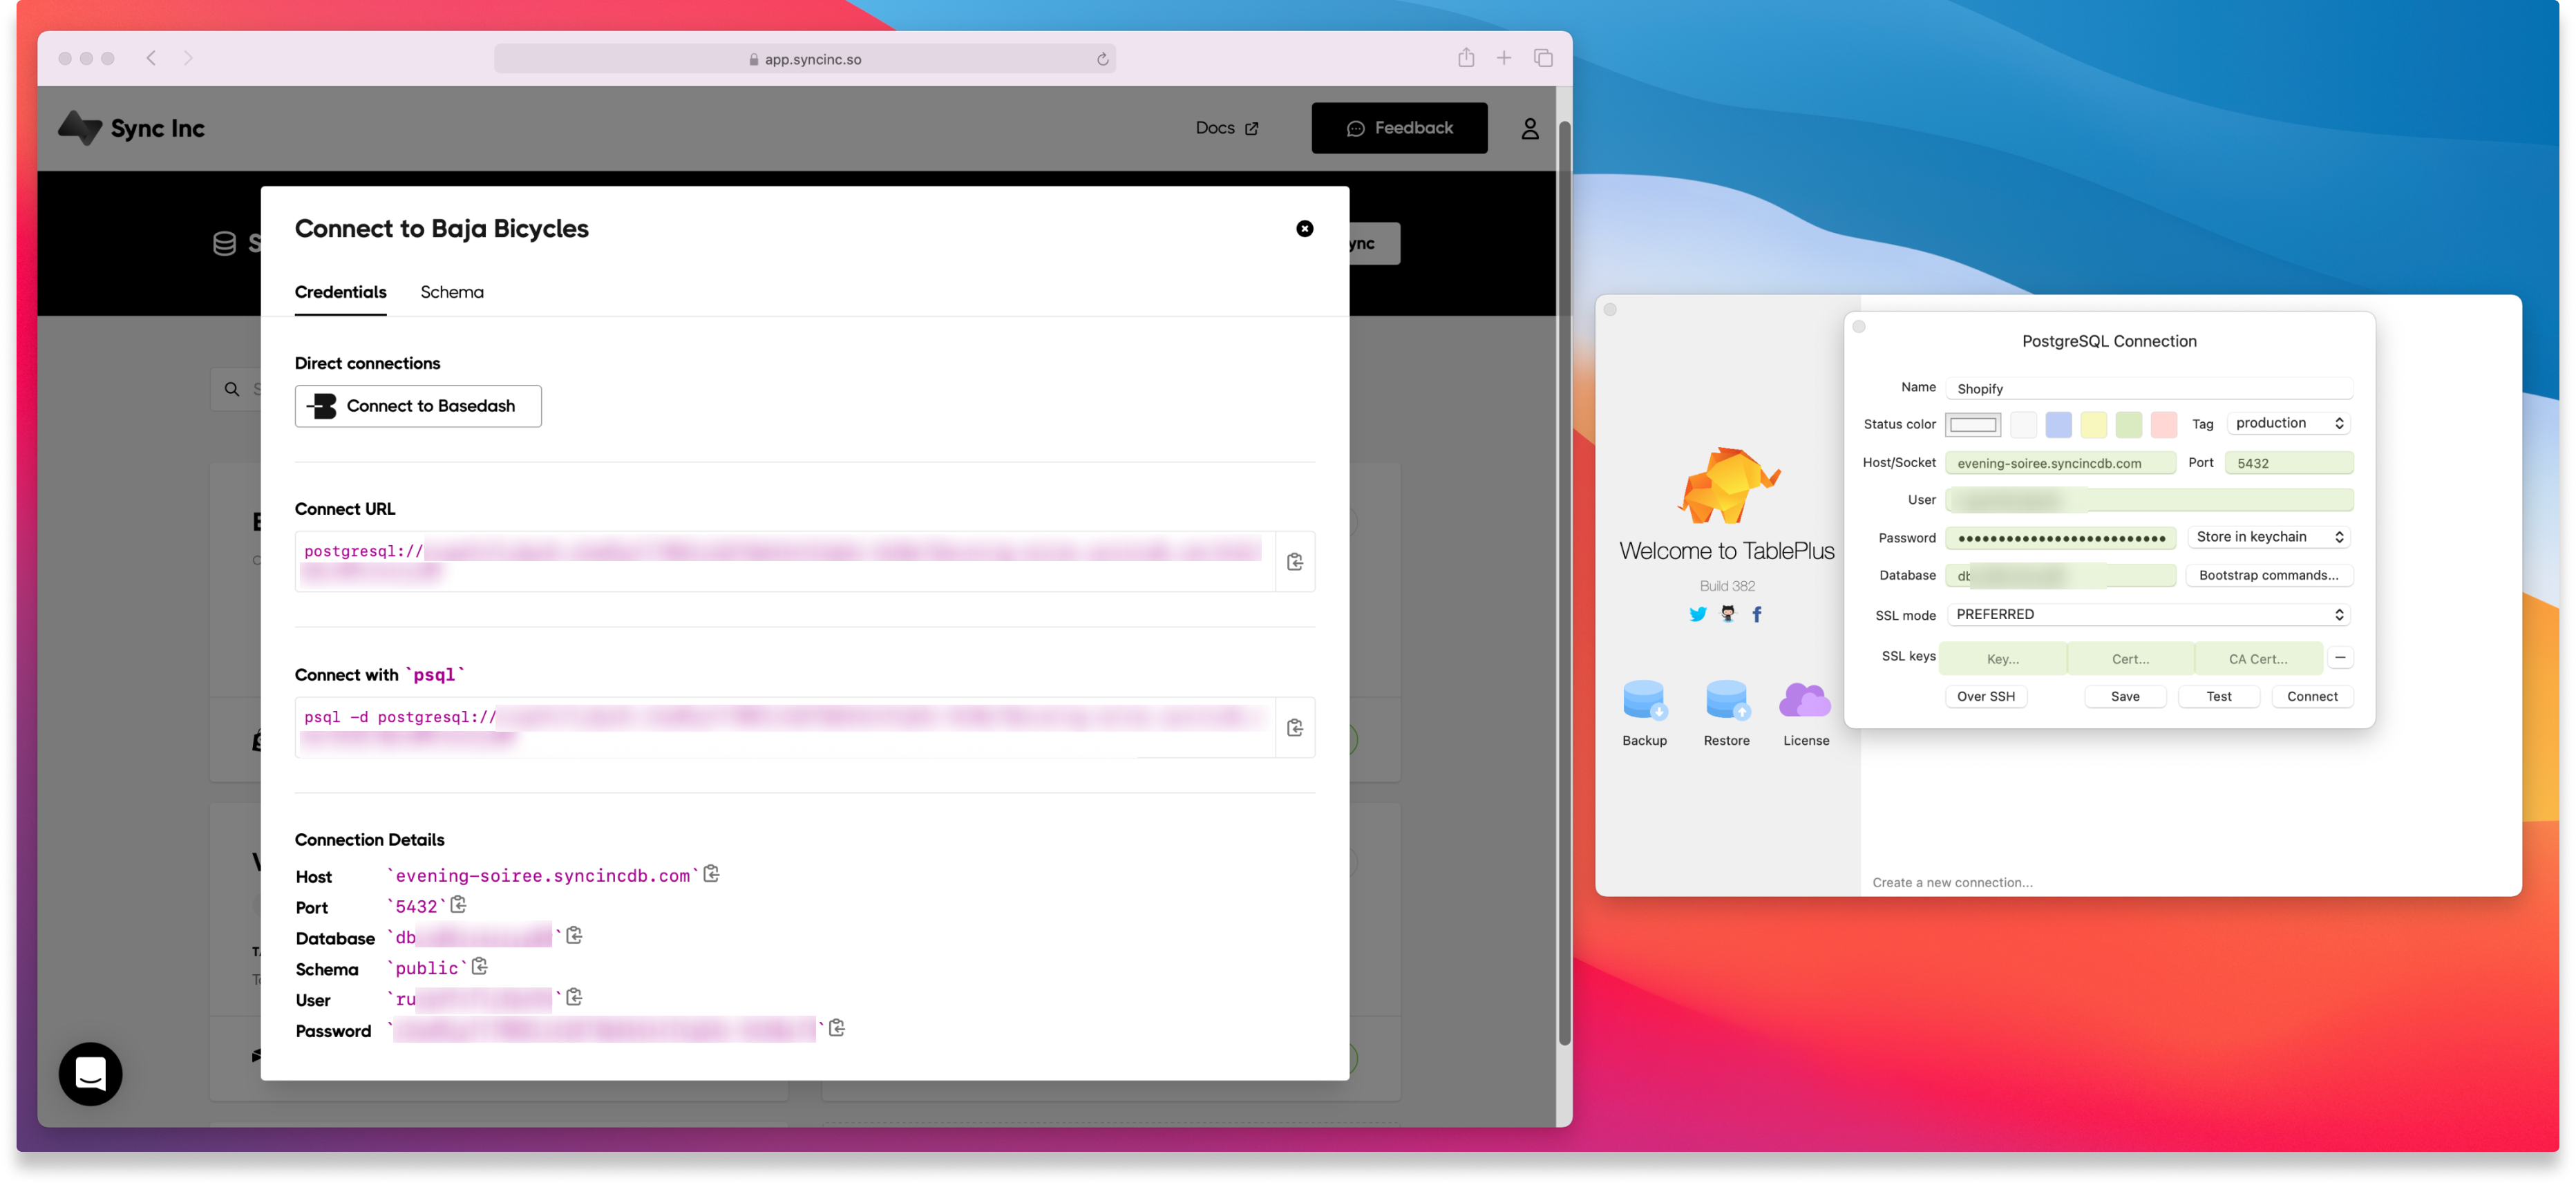Switch to the Schema tab

[x=451, y=292]
